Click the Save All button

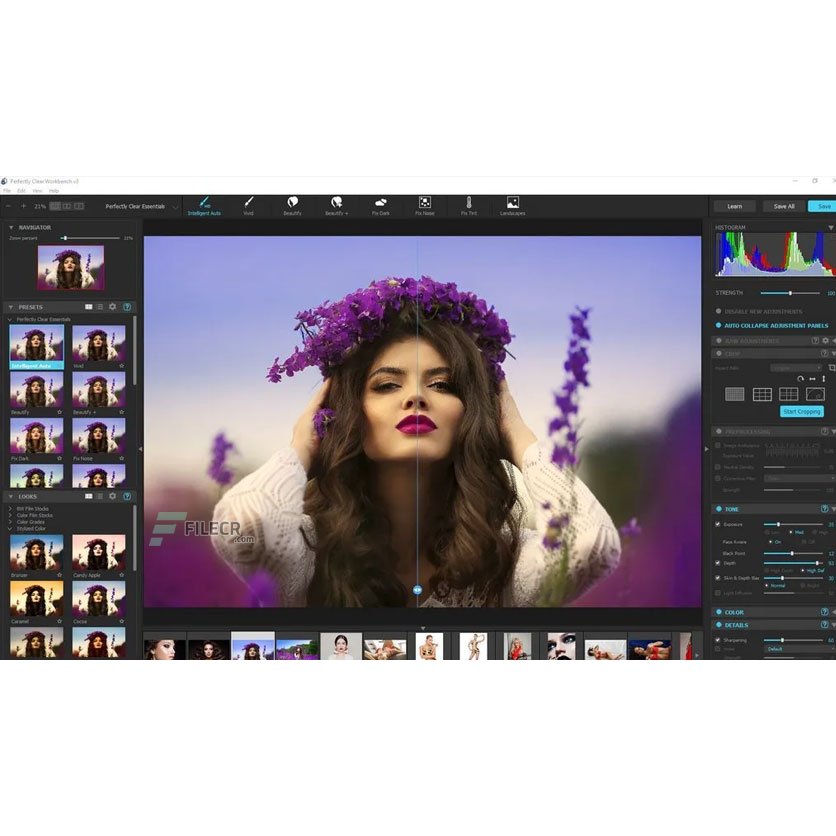[784, 206]
